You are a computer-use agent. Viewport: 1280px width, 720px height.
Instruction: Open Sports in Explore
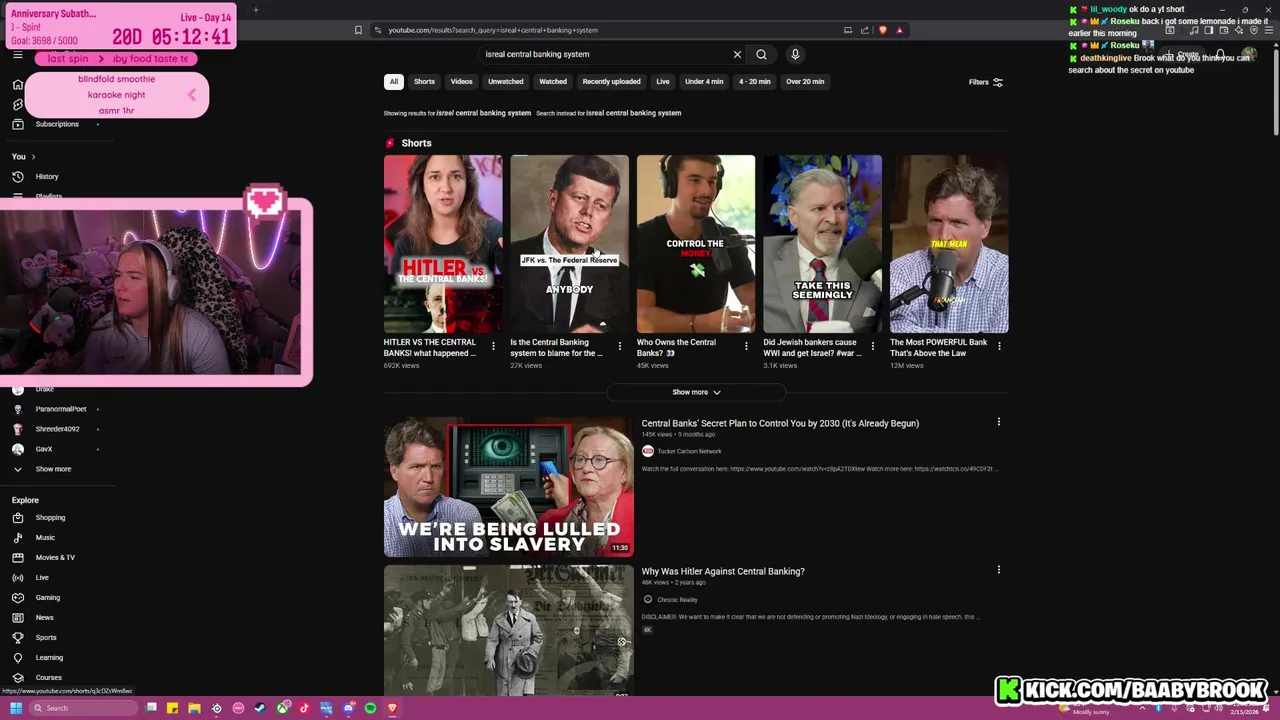[46, 638]
